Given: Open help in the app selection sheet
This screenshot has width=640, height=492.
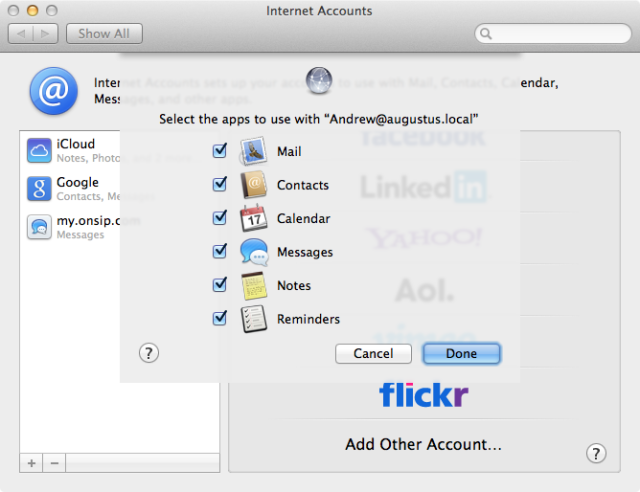Looking at the screenshot, I should (149, 353).
